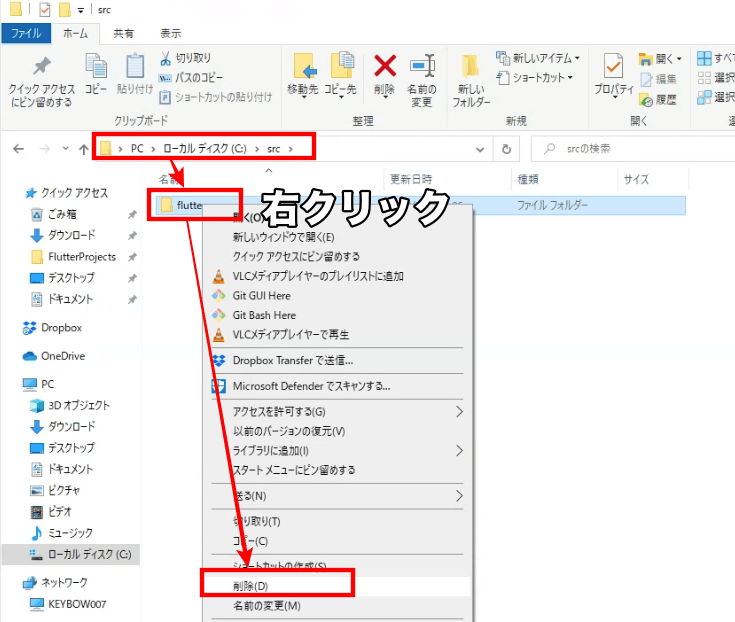The width and height of the screenshot is (735, 622).
Task: Choose Pin to Start menu (スタート メニューにピン留めする)
Action: 338,470
